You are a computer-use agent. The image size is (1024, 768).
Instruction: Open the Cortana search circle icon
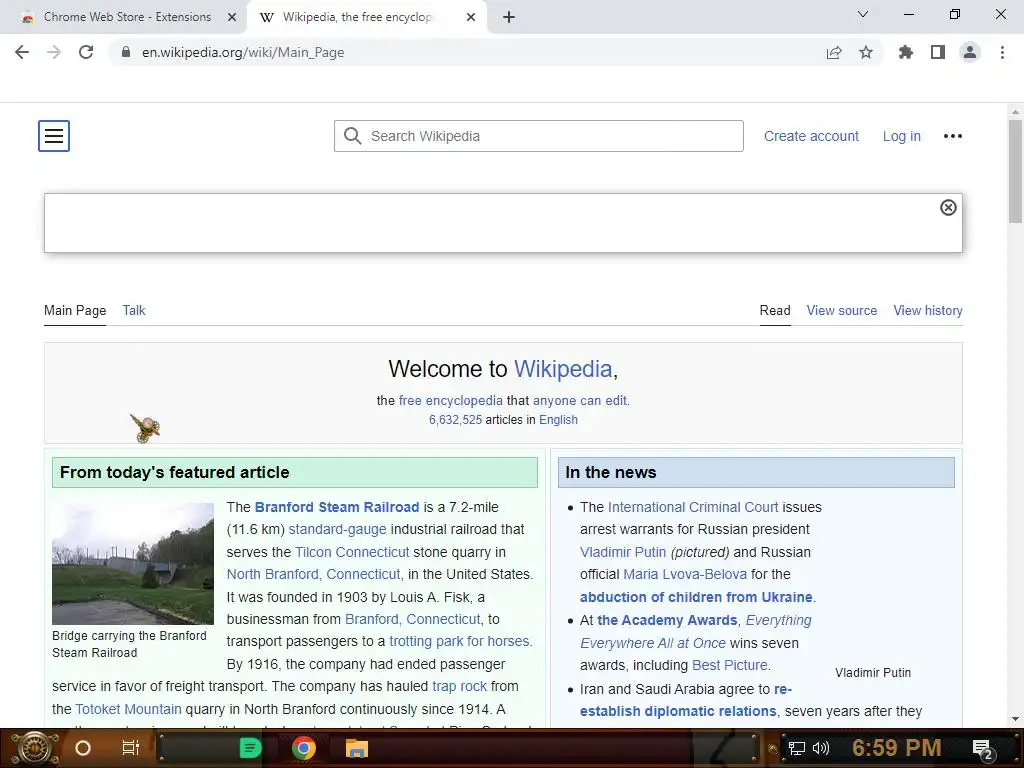82,748
